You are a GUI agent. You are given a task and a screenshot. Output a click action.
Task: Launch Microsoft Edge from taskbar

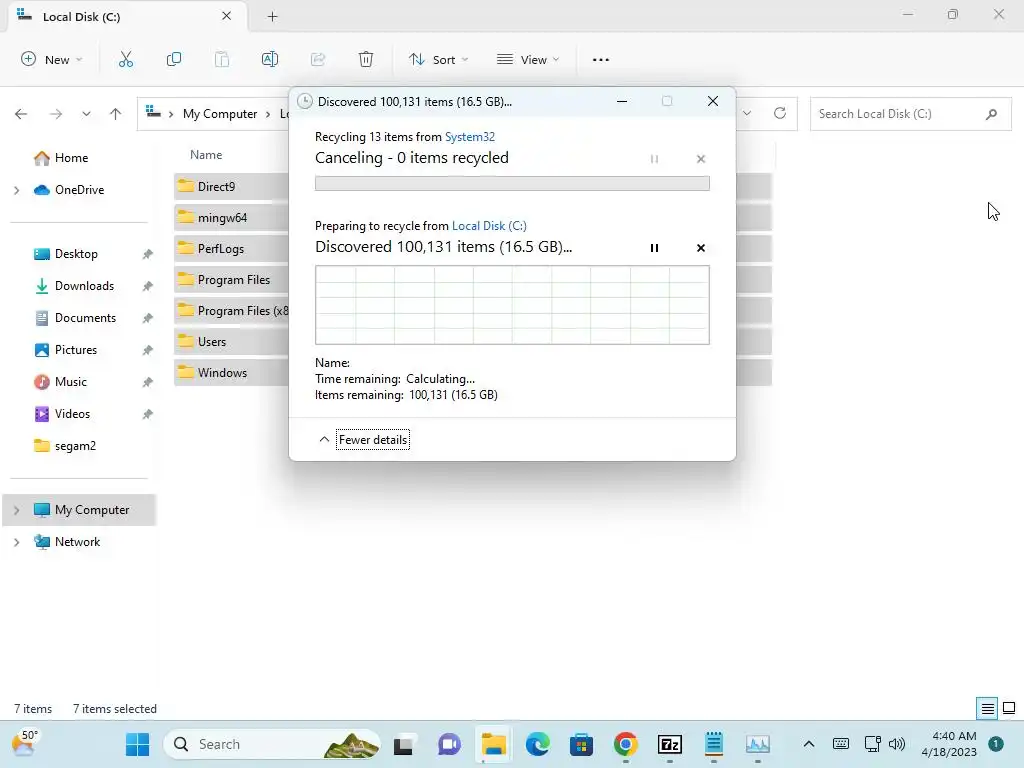(x=537, y=744)
